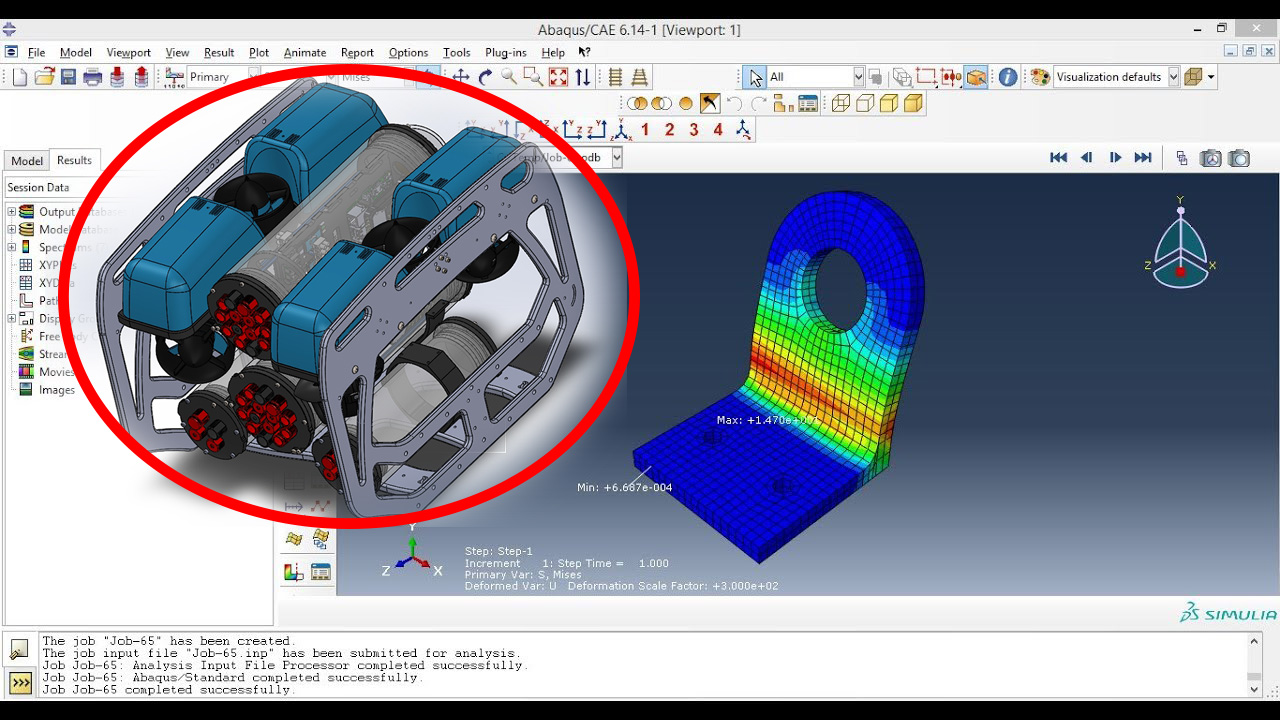Open the render style cube dropdown arrow
1280x720 pixels.
1211,77
